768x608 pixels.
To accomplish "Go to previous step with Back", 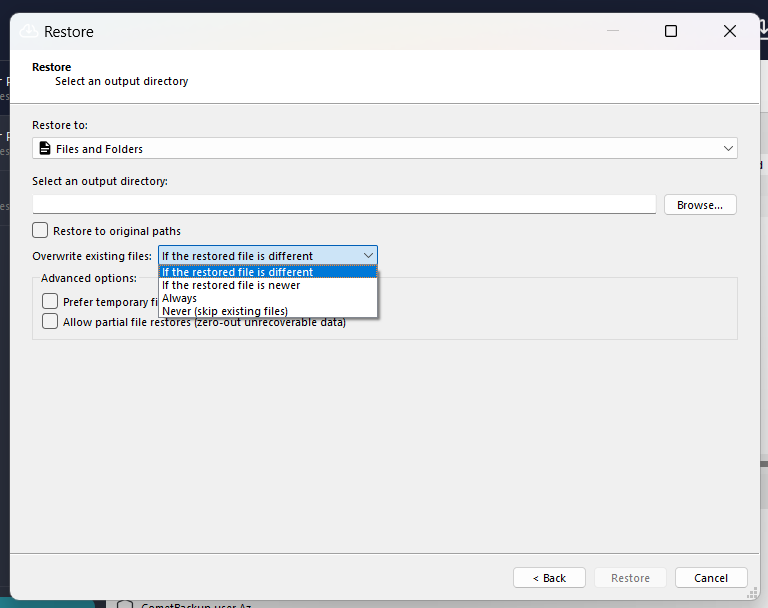I will click(549, 578).
